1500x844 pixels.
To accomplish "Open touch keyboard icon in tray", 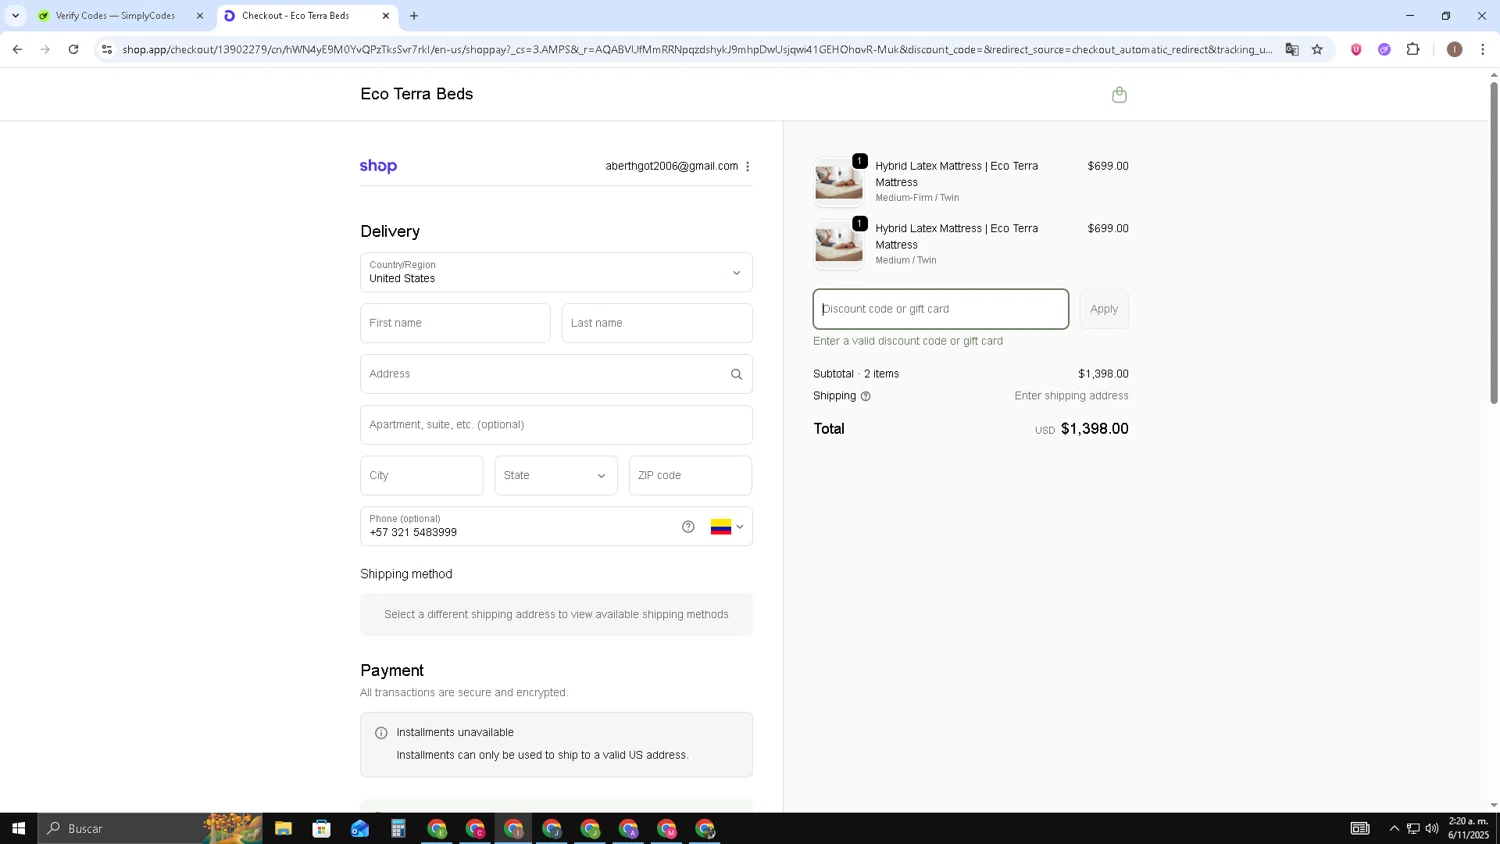I will [x=1360, y=828].
